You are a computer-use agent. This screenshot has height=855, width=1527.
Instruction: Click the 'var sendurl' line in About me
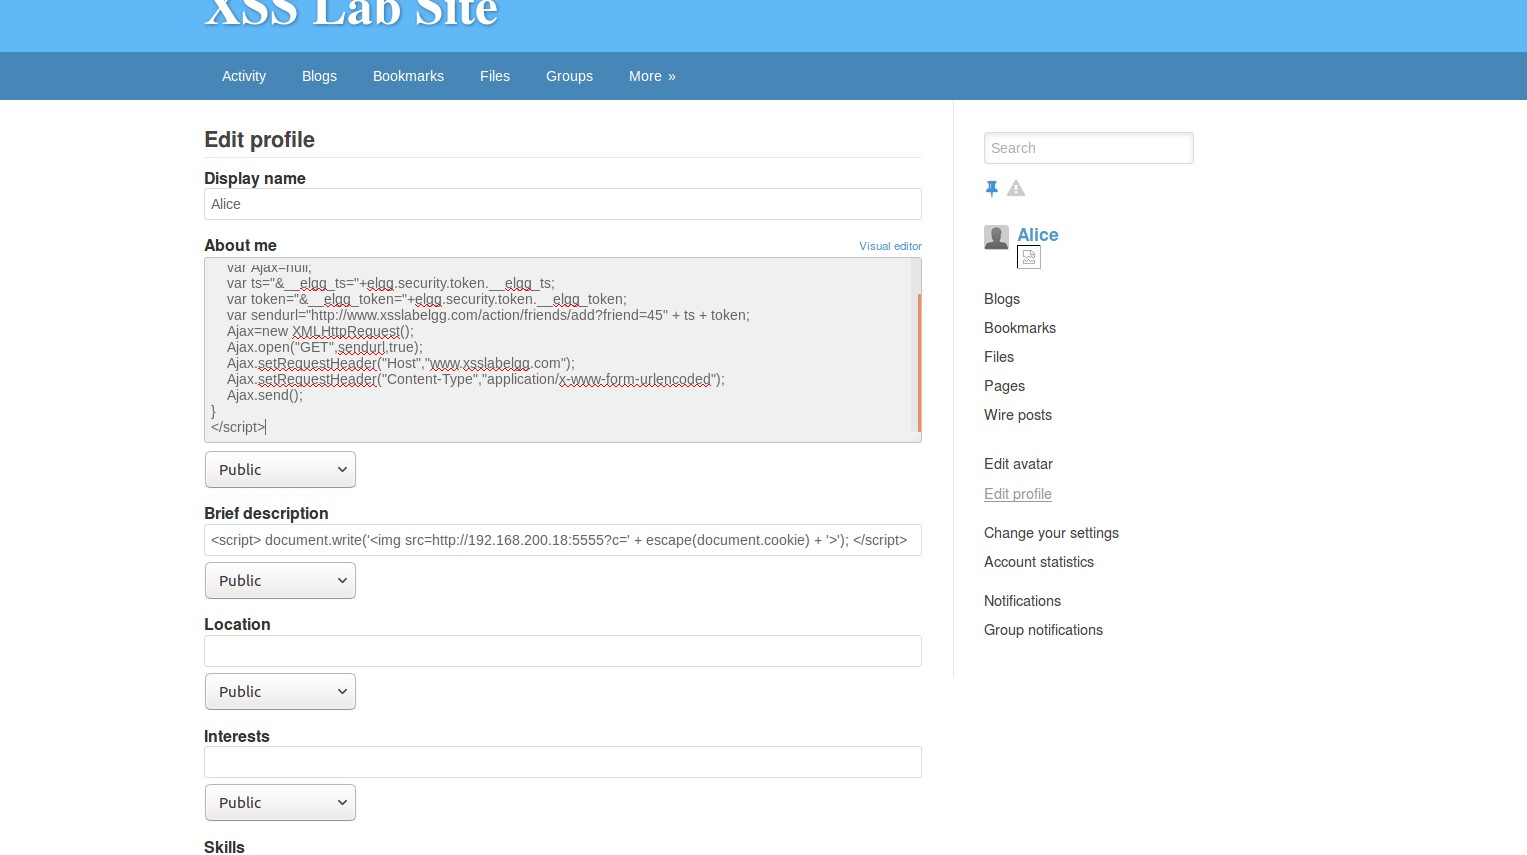(x=488, y=315)
